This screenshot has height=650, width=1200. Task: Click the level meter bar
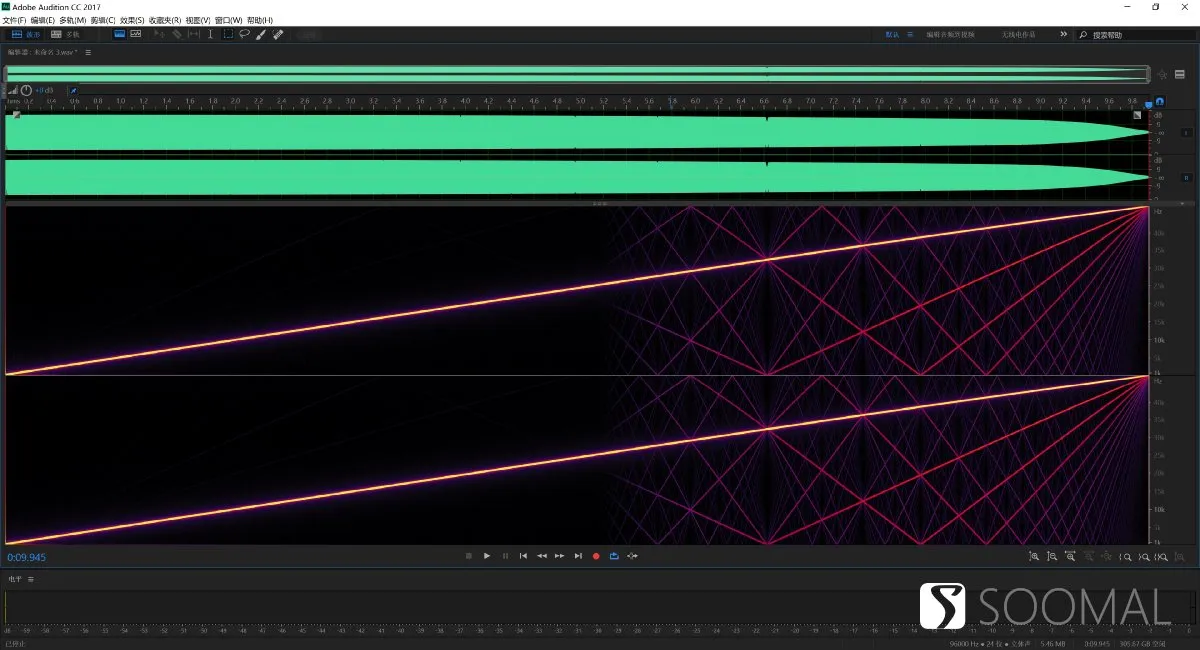600,608
